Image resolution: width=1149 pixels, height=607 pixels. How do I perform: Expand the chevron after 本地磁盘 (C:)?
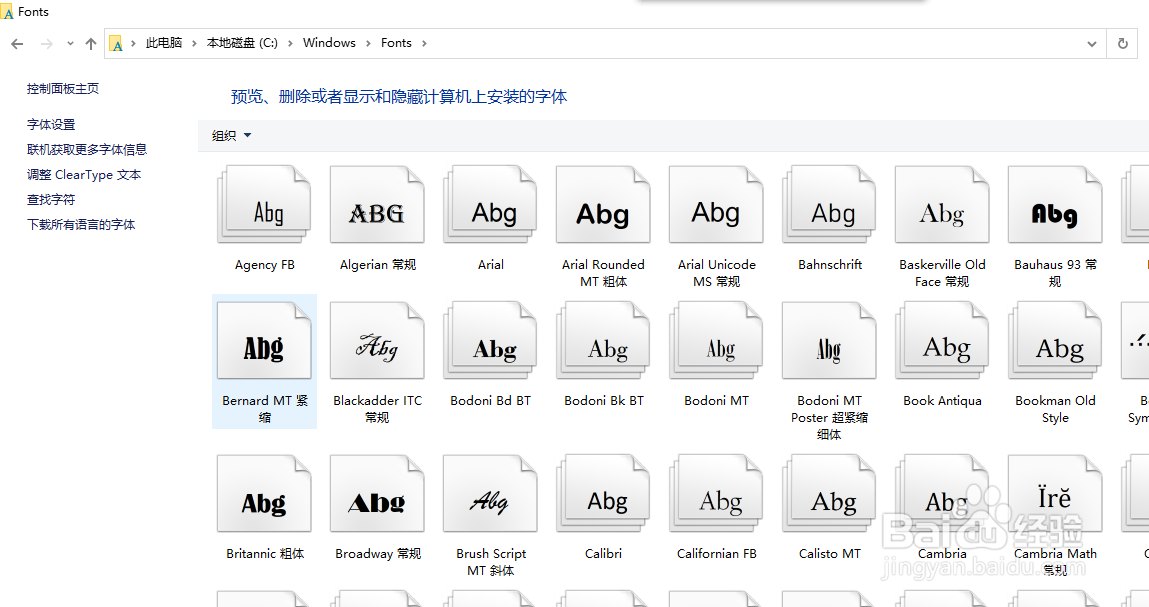tap(290, 43)
